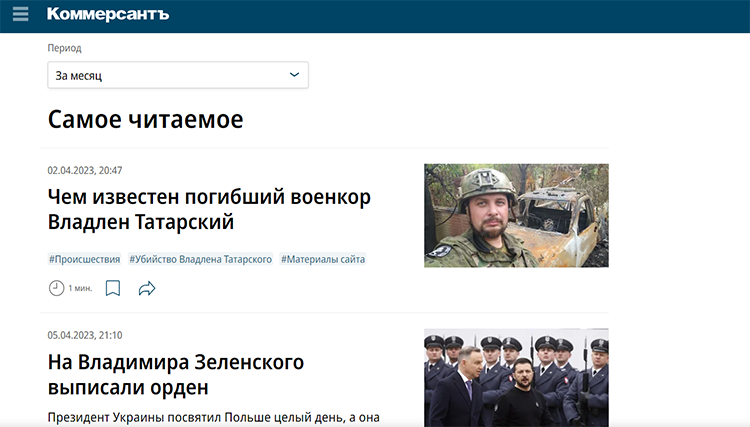Select the #Материалы сайта tag

323,259
